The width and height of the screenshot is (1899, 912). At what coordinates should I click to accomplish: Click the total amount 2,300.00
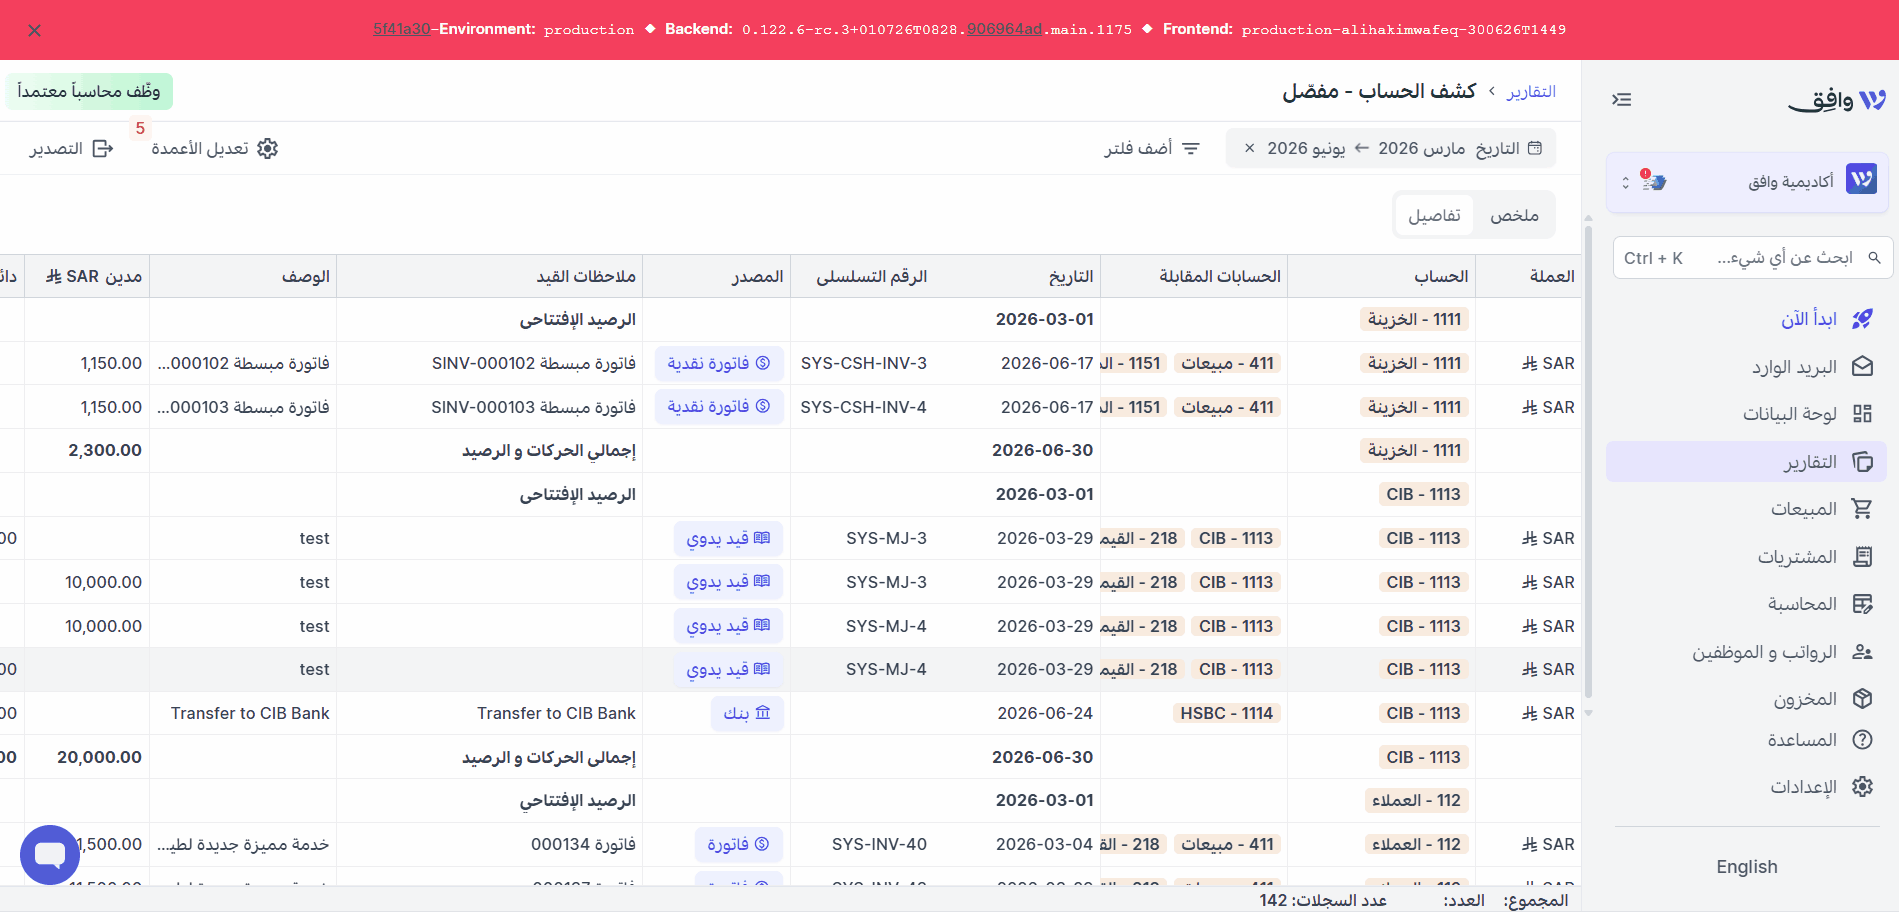click(x=105, y=450)
